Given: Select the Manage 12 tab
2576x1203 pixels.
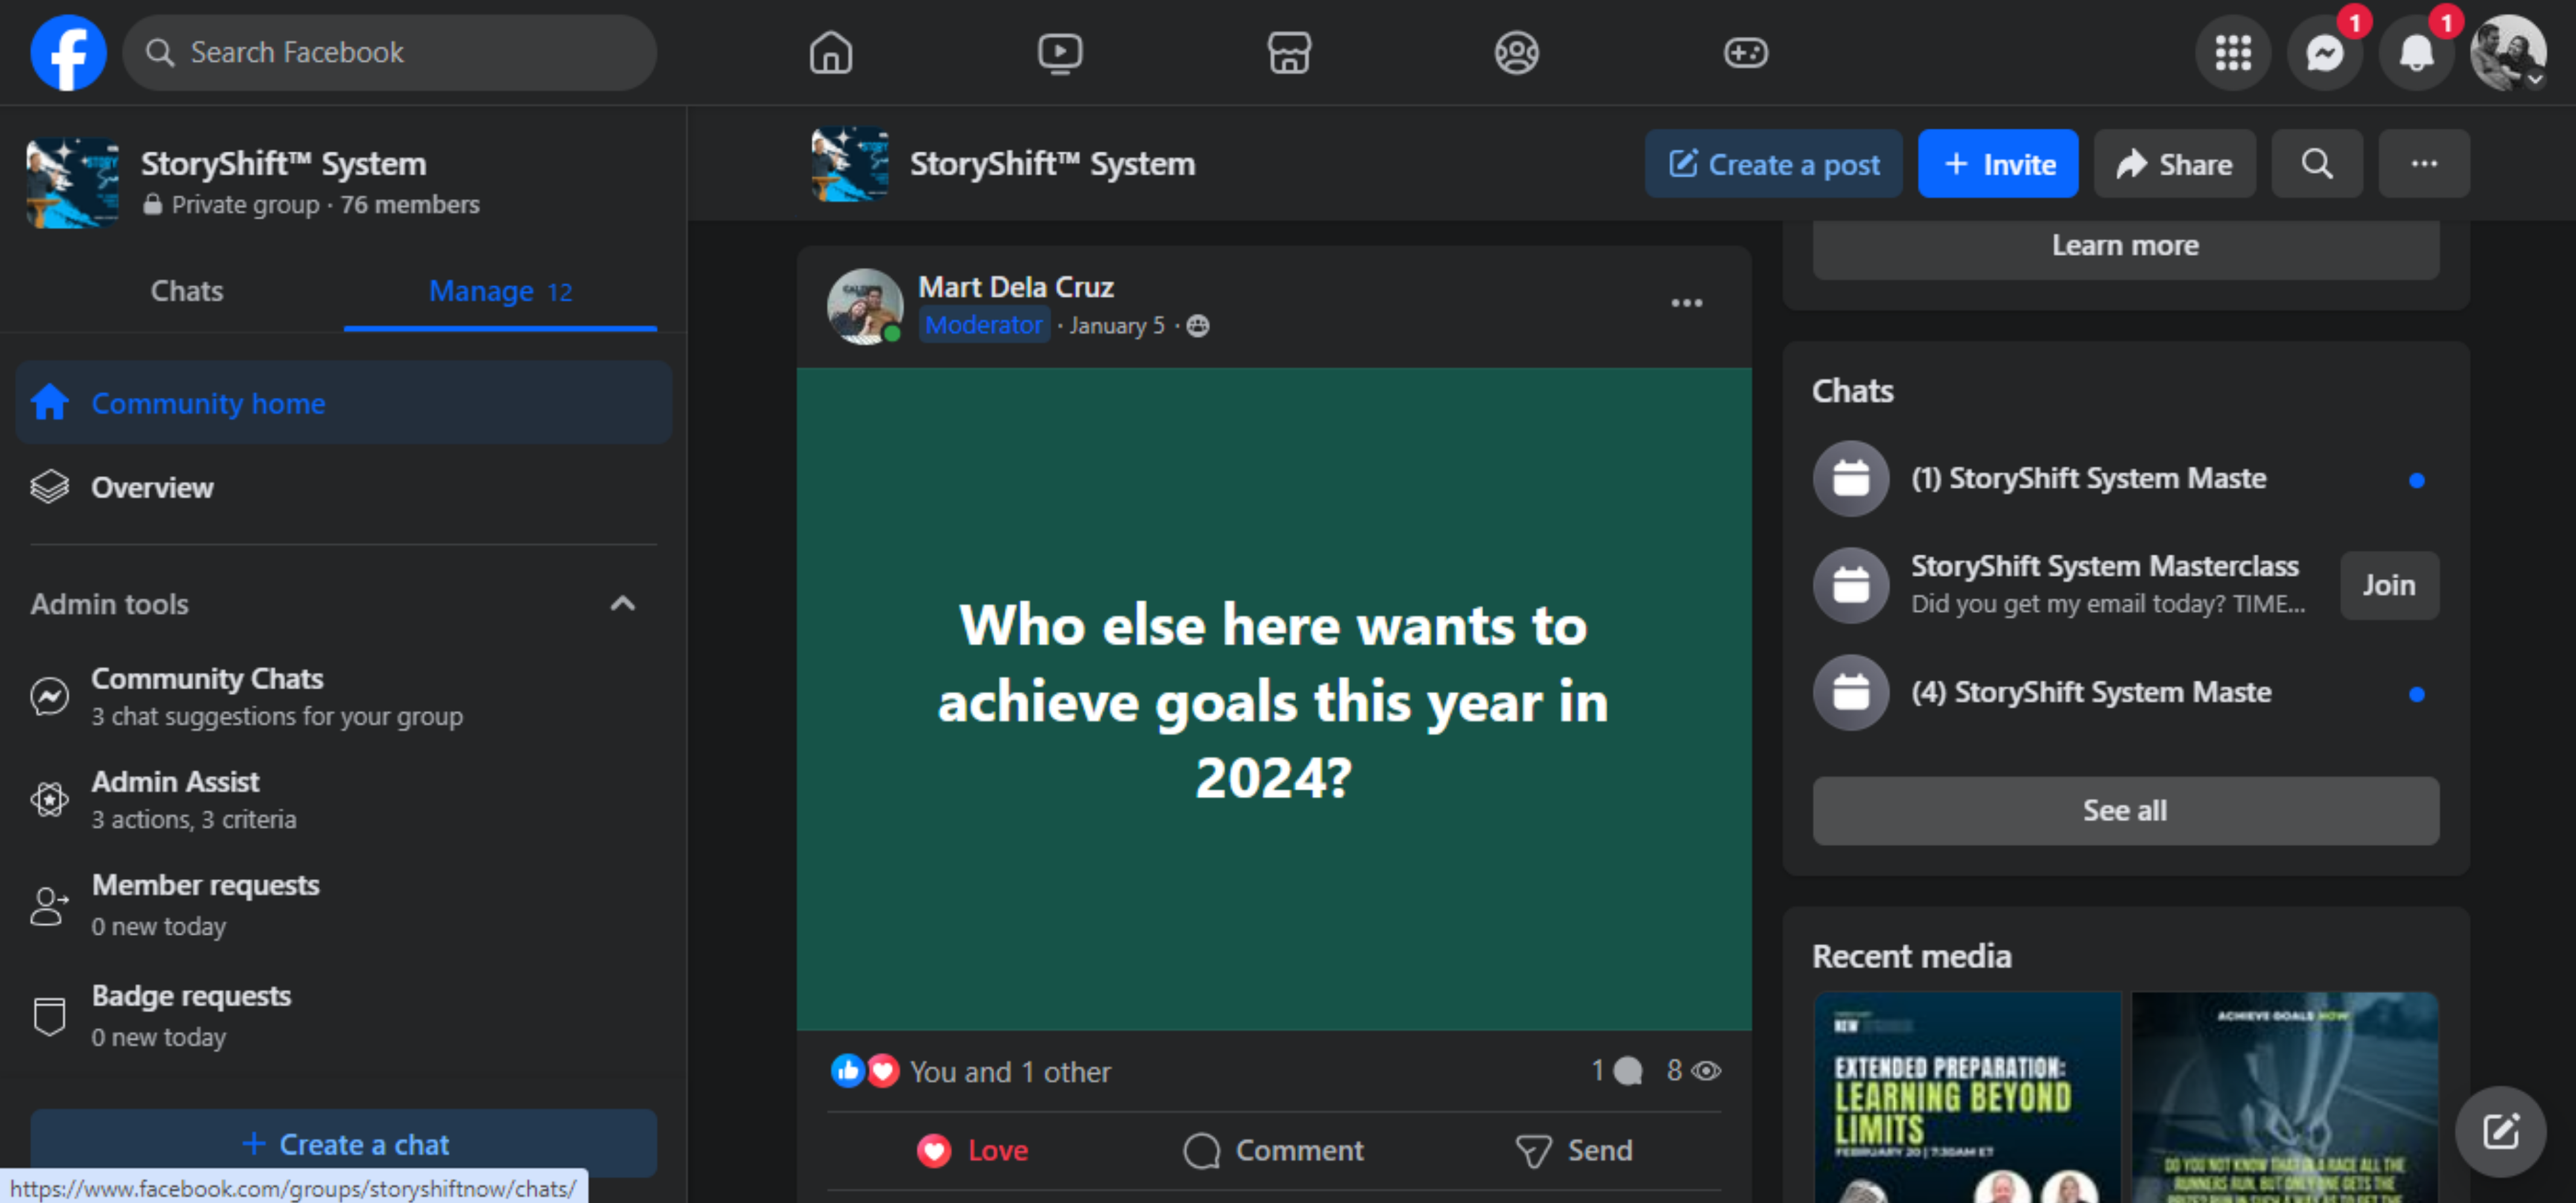Looking at the screenshot, I should point(500,291).
